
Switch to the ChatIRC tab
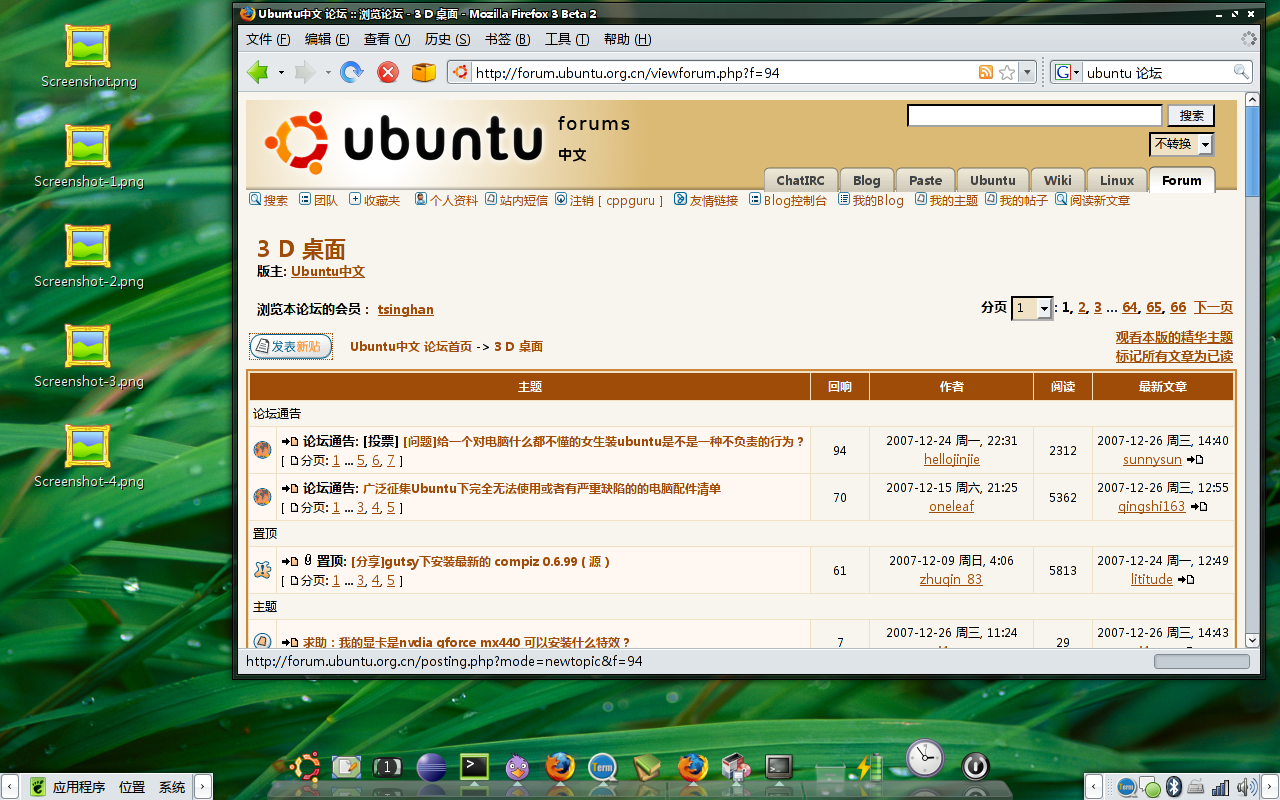(800, 180)
